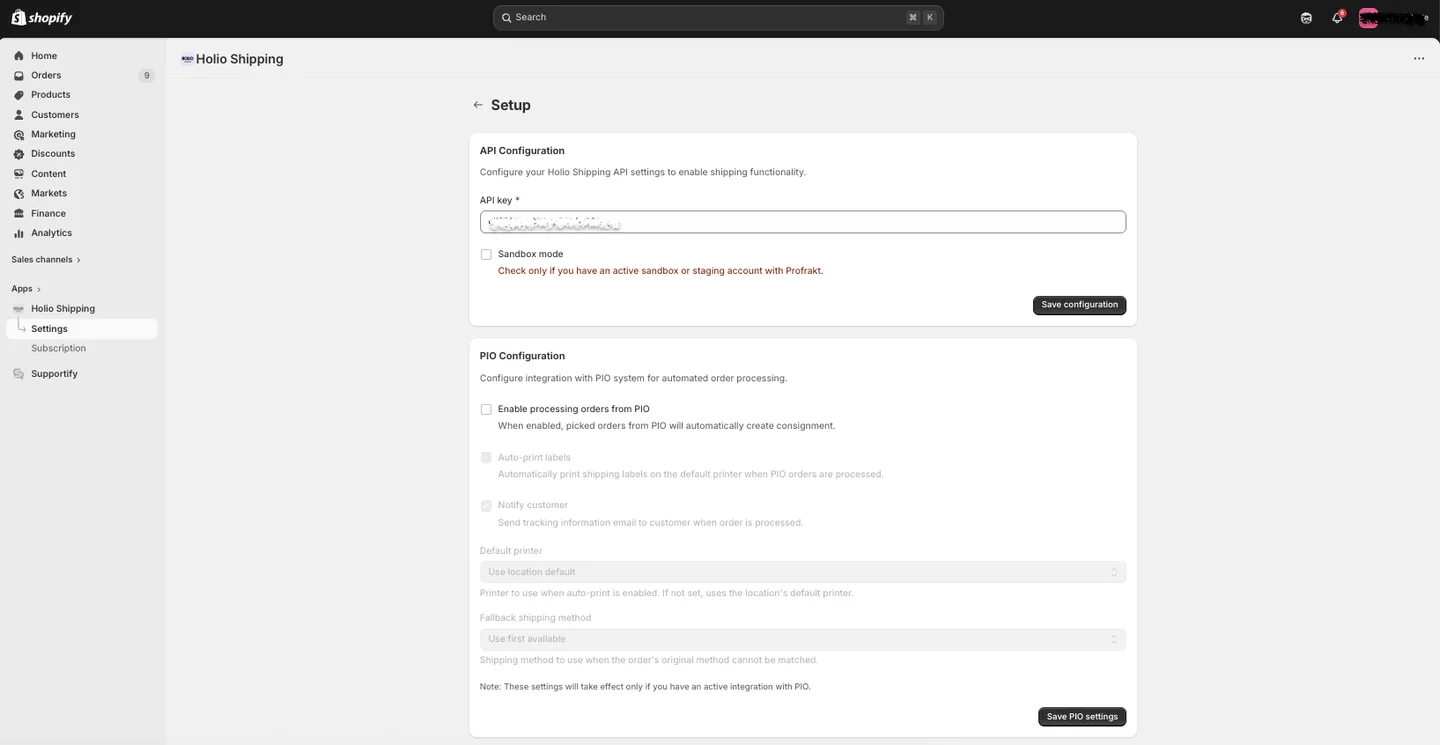Click the Finance bank icon
The image size is (1440, 745).
(18, 213)
